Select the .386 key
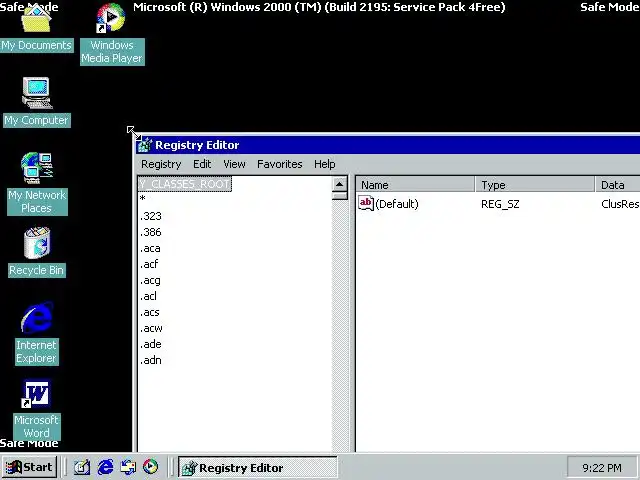Viewport: 640px width, 480px height. (x=151, y=232)
